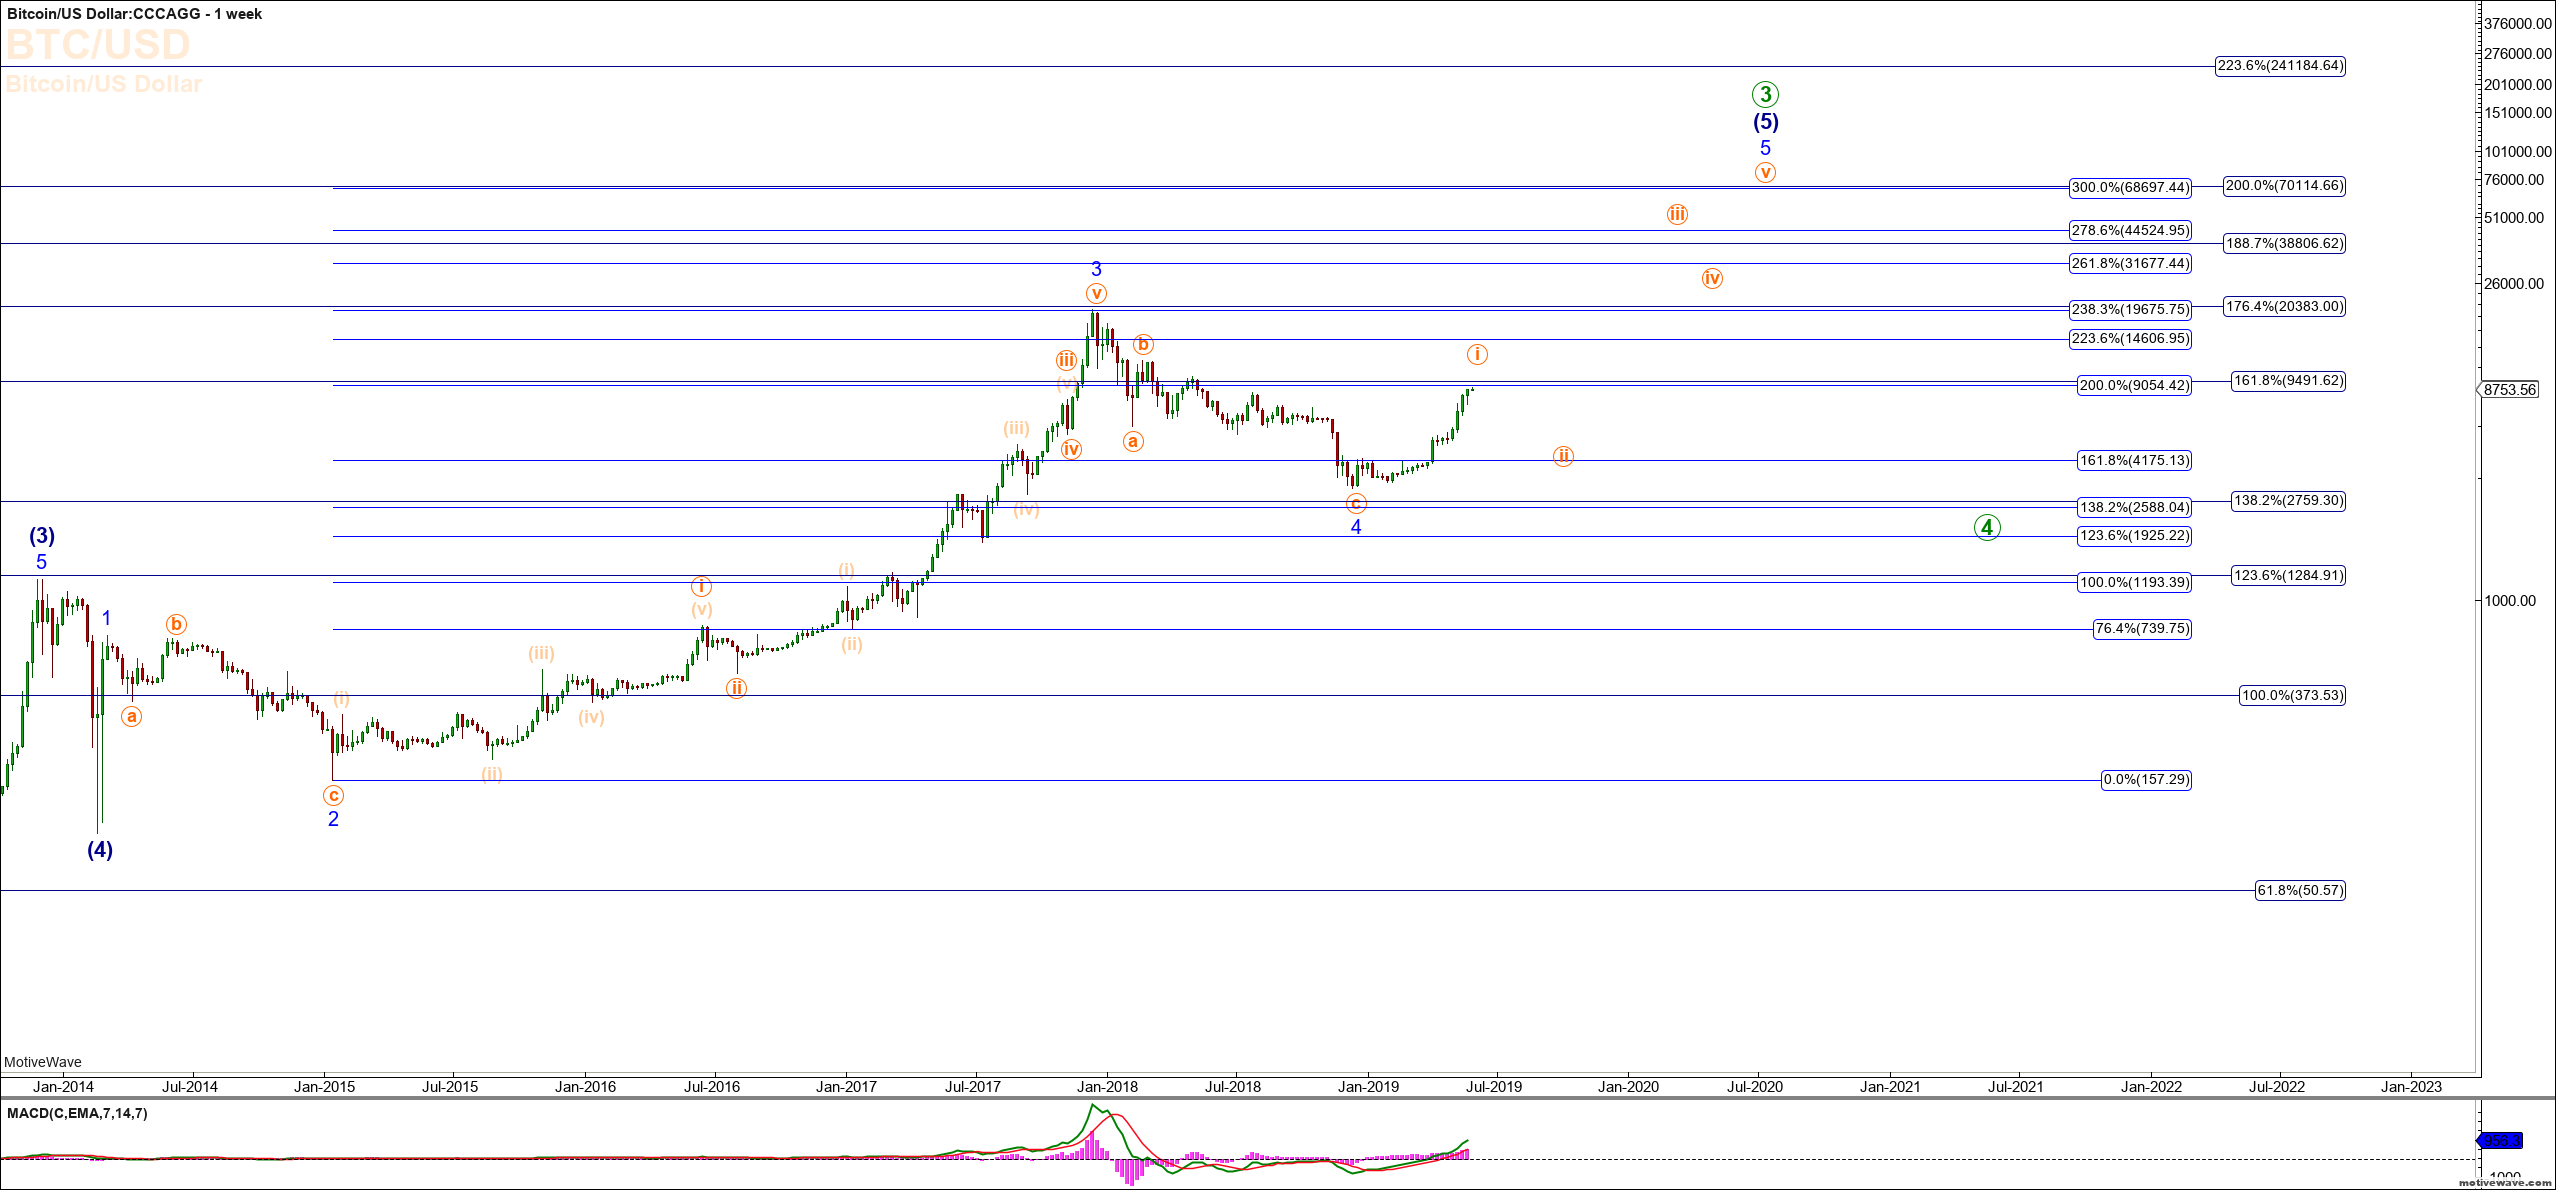Viewport: 2556px width, 1190px height.
Task: Select the dark blue (5) wave label
Action: [x=1765, y=122]
